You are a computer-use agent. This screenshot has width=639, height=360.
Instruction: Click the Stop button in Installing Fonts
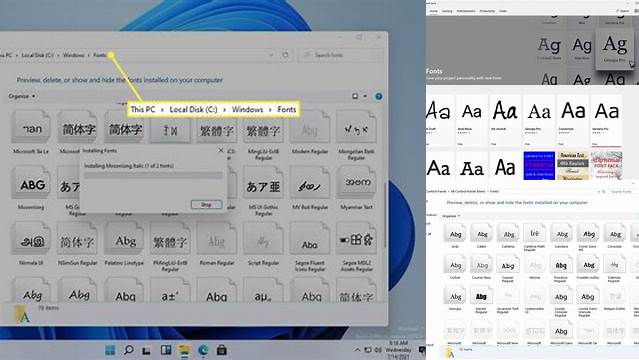pos(206,204)
